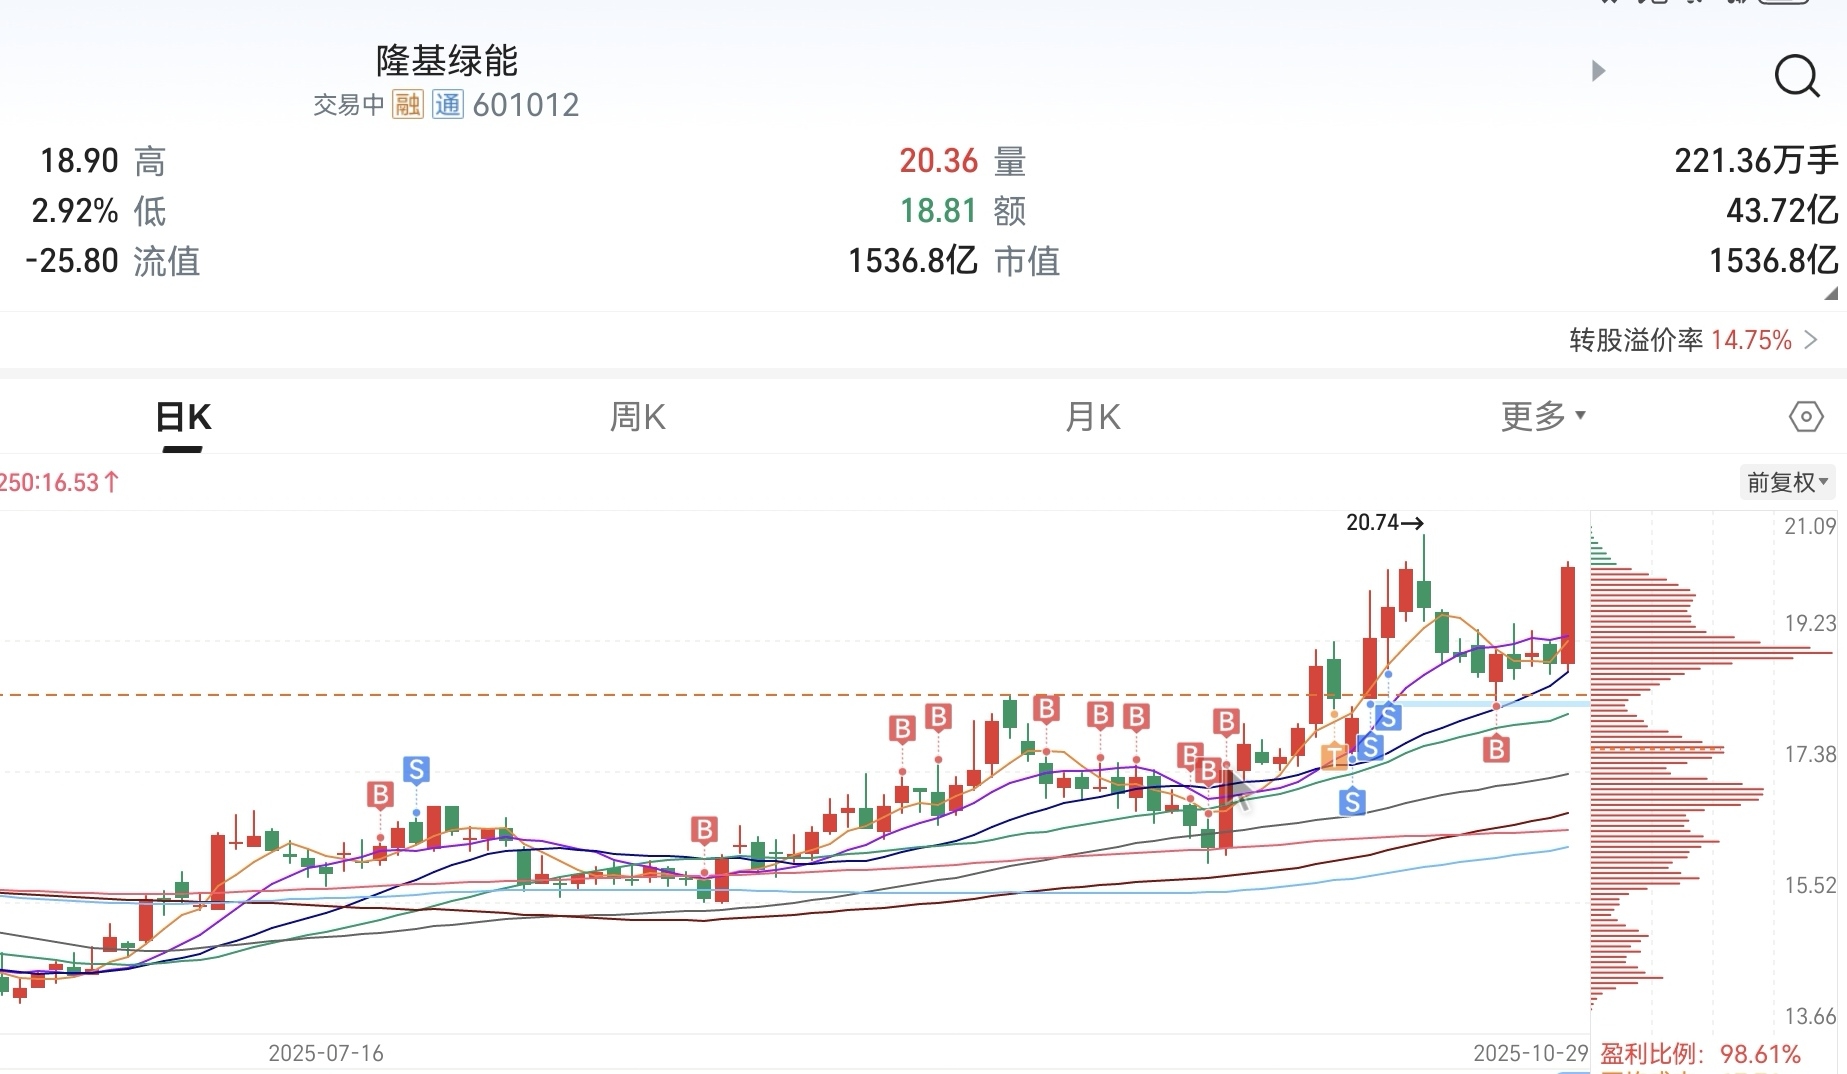Screen dimensions: 1847x1074
Task: Open the search magnifier icon
Action: (1796, 76)
